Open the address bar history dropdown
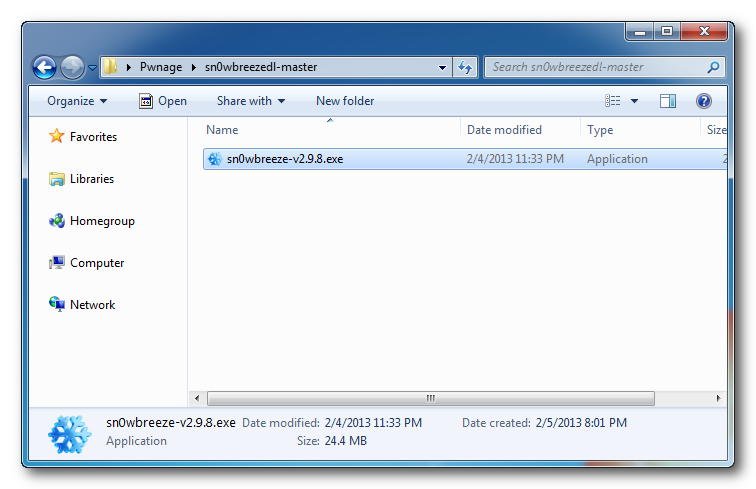 [x=442, y=68]
